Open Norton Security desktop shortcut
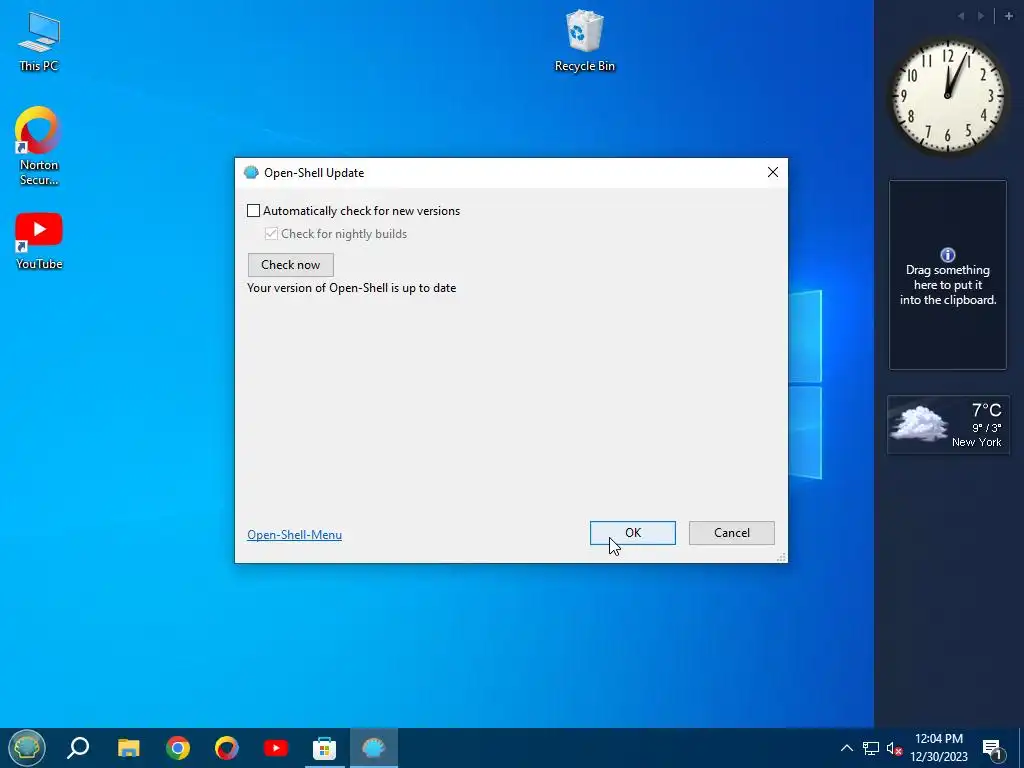The width and height of the screenshot is (1024, 768). (x=38, y=145)
